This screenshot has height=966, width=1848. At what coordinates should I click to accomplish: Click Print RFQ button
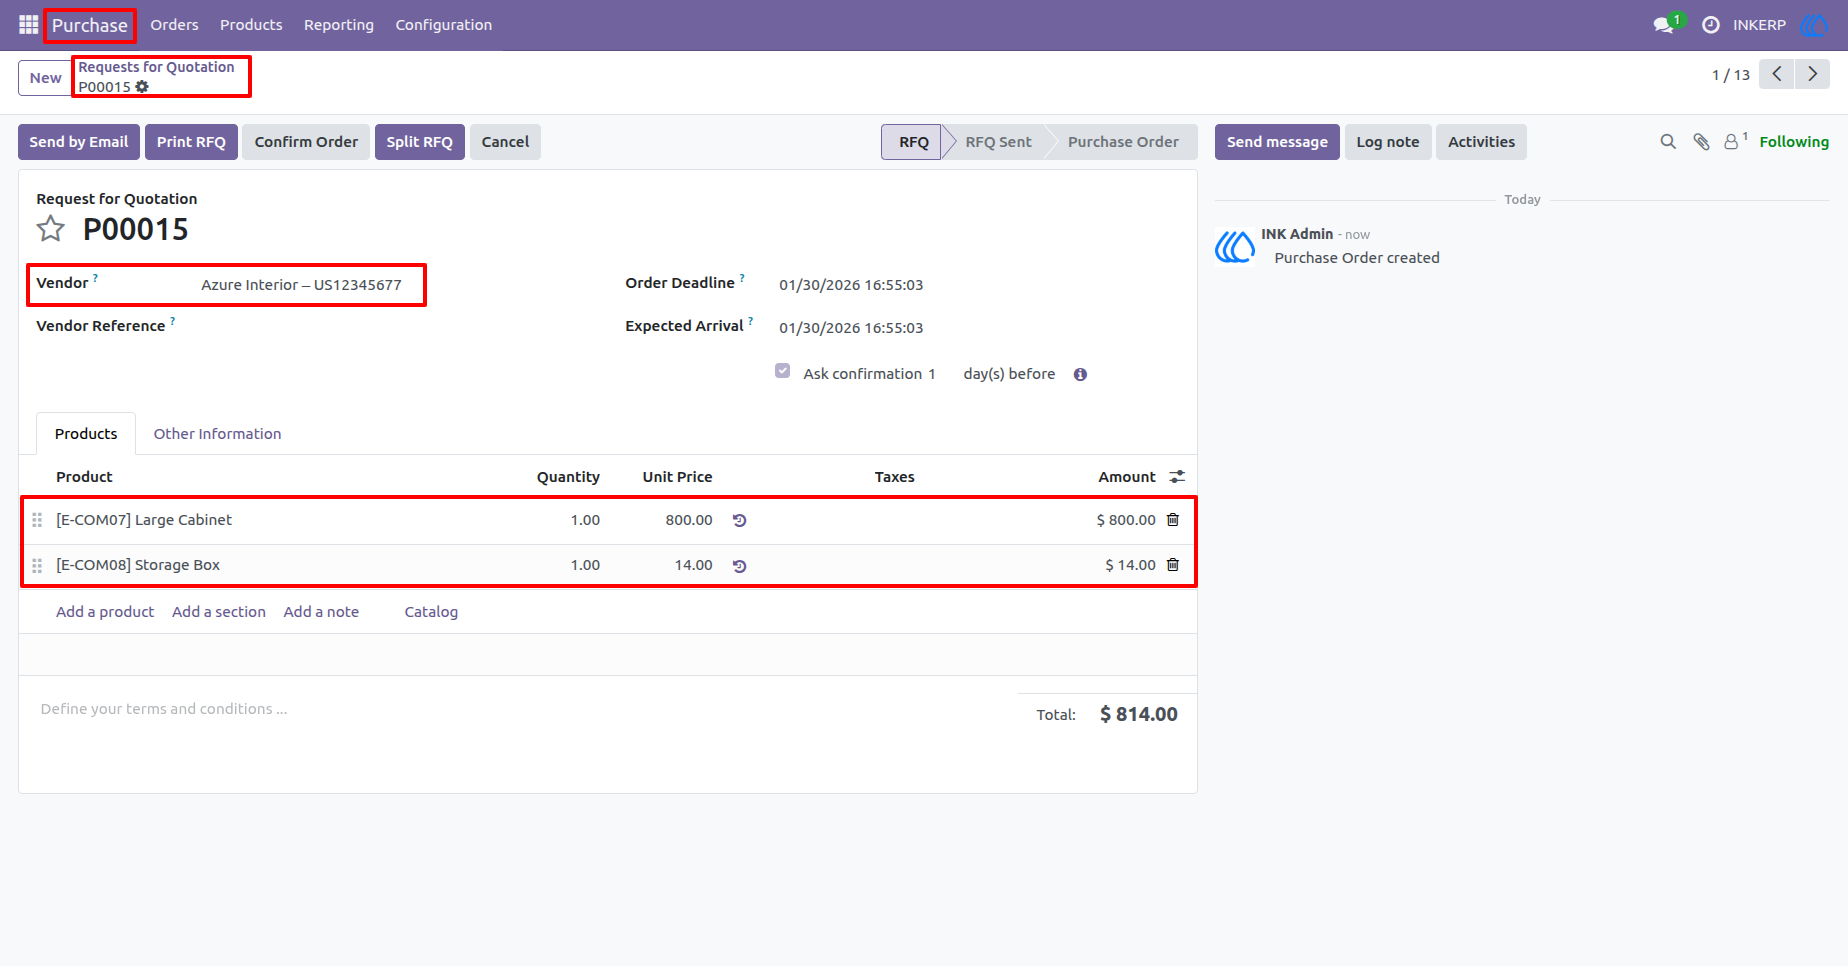(x=191, y=142)
